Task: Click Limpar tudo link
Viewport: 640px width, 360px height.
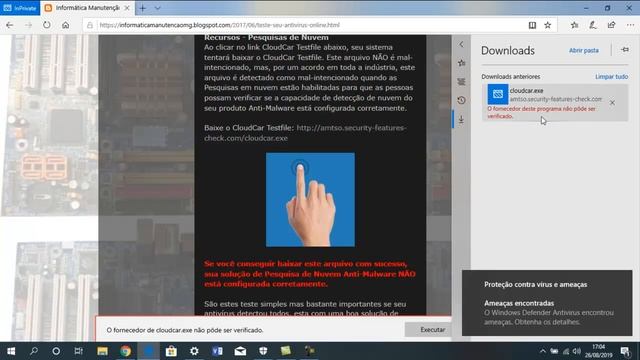Action: (611, 77)
